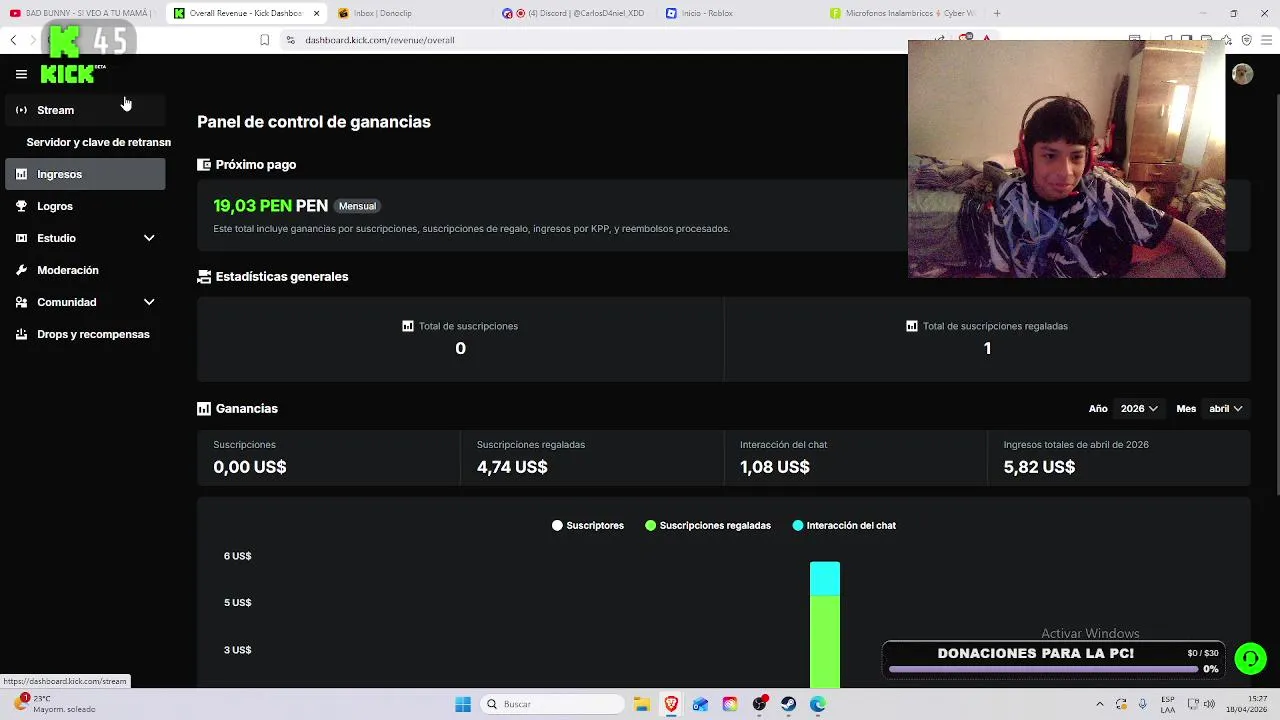Viewport: 1280px width, 720px height.
Task: Click Total de suscripciones regaladas stat
Action: click(987, 338)
